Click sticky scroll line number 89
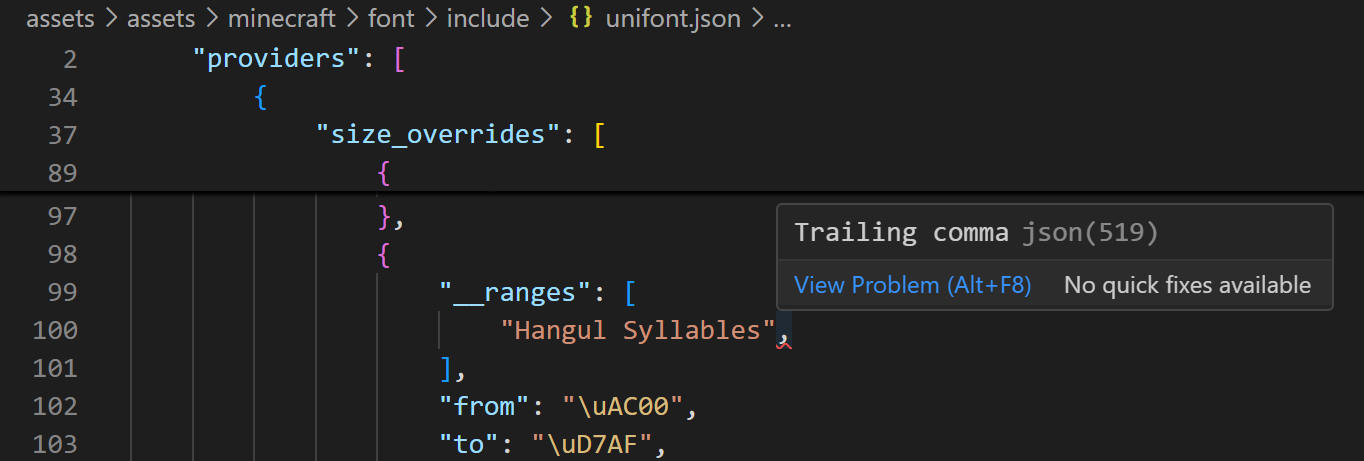 tap(62, 174)
